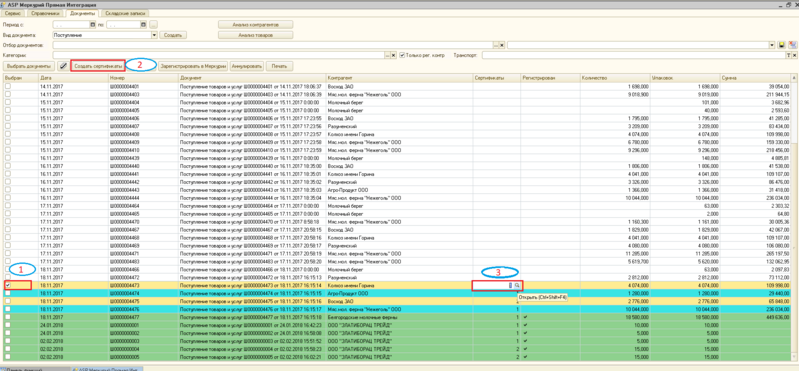
Task: Check the box for document Ш0000004474
Action: tap(8, 294)
